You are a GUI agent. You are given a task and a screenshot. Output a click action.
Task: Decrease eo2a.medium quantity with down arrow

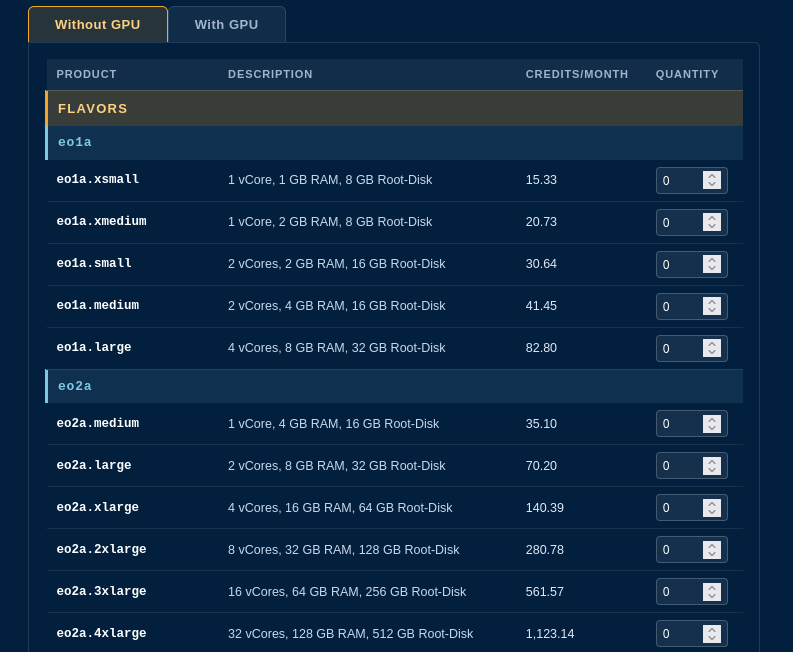(712, 427)
